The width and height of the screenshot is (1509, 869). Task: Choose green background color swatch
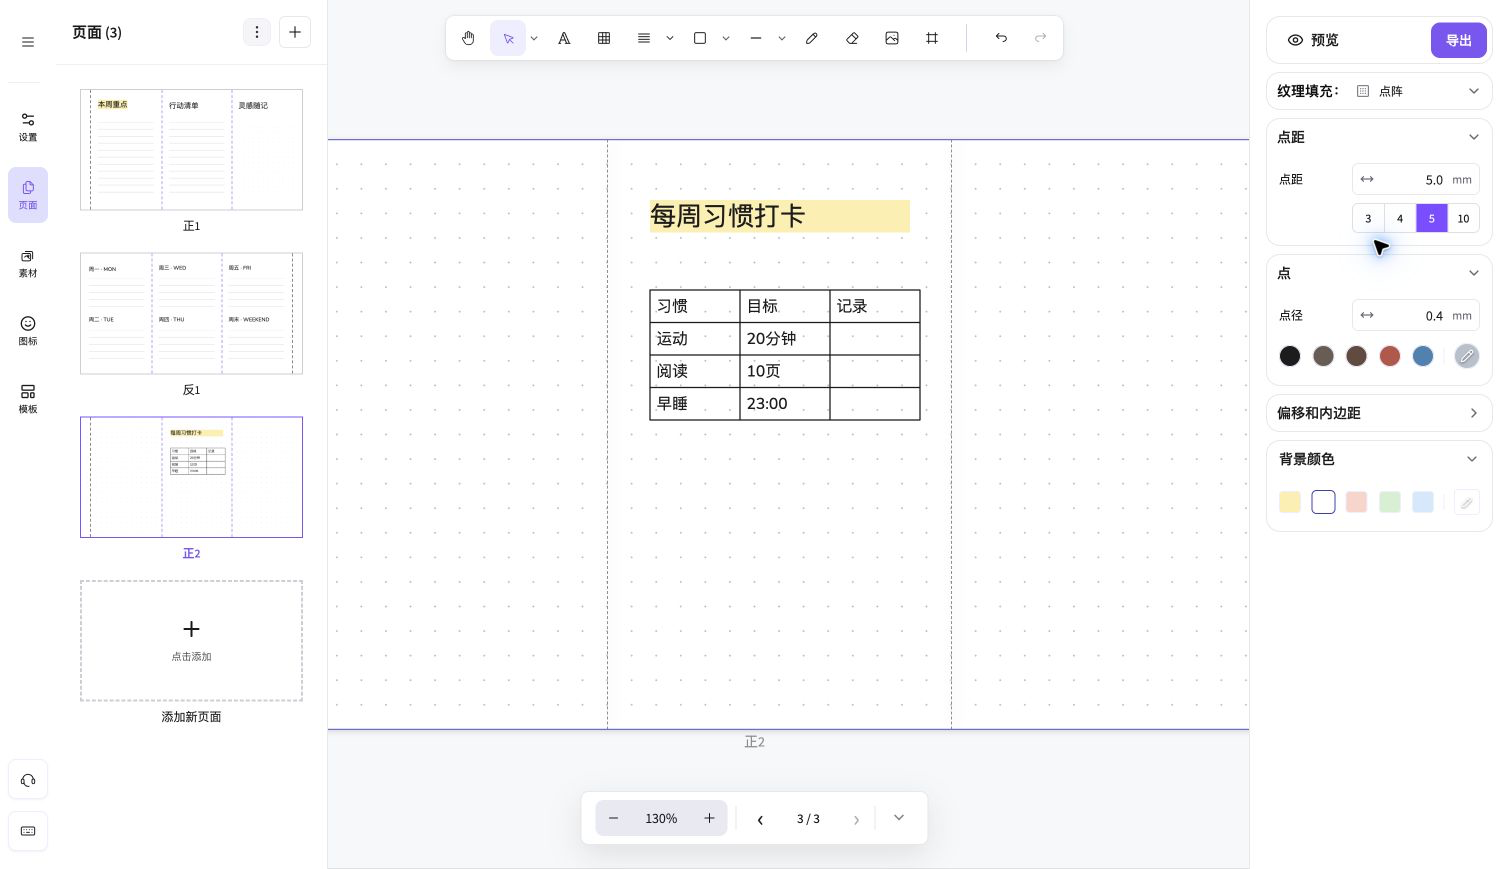(1390, 502)
